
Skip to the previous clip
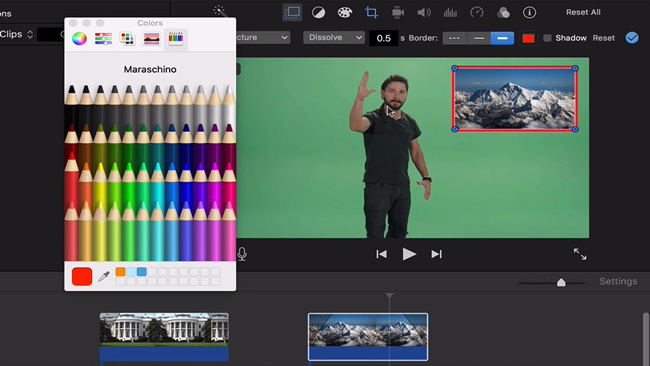(381, 254)
